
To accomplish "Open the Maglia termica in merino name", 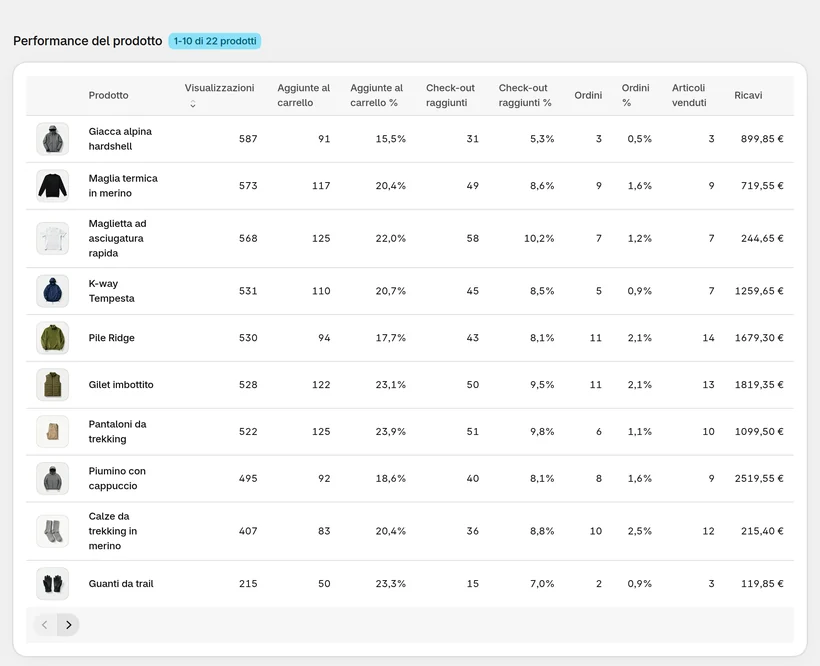I will pos(123,186).
